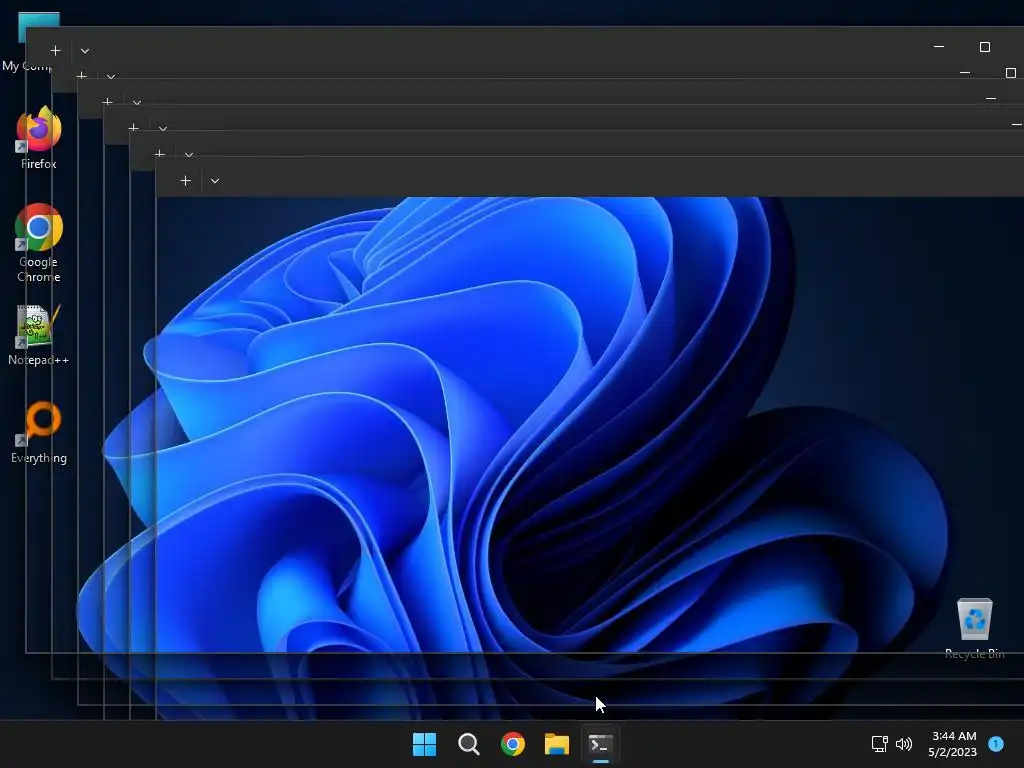
Task: Select the Firefox desktop shortcut
Action: point(39,138)
